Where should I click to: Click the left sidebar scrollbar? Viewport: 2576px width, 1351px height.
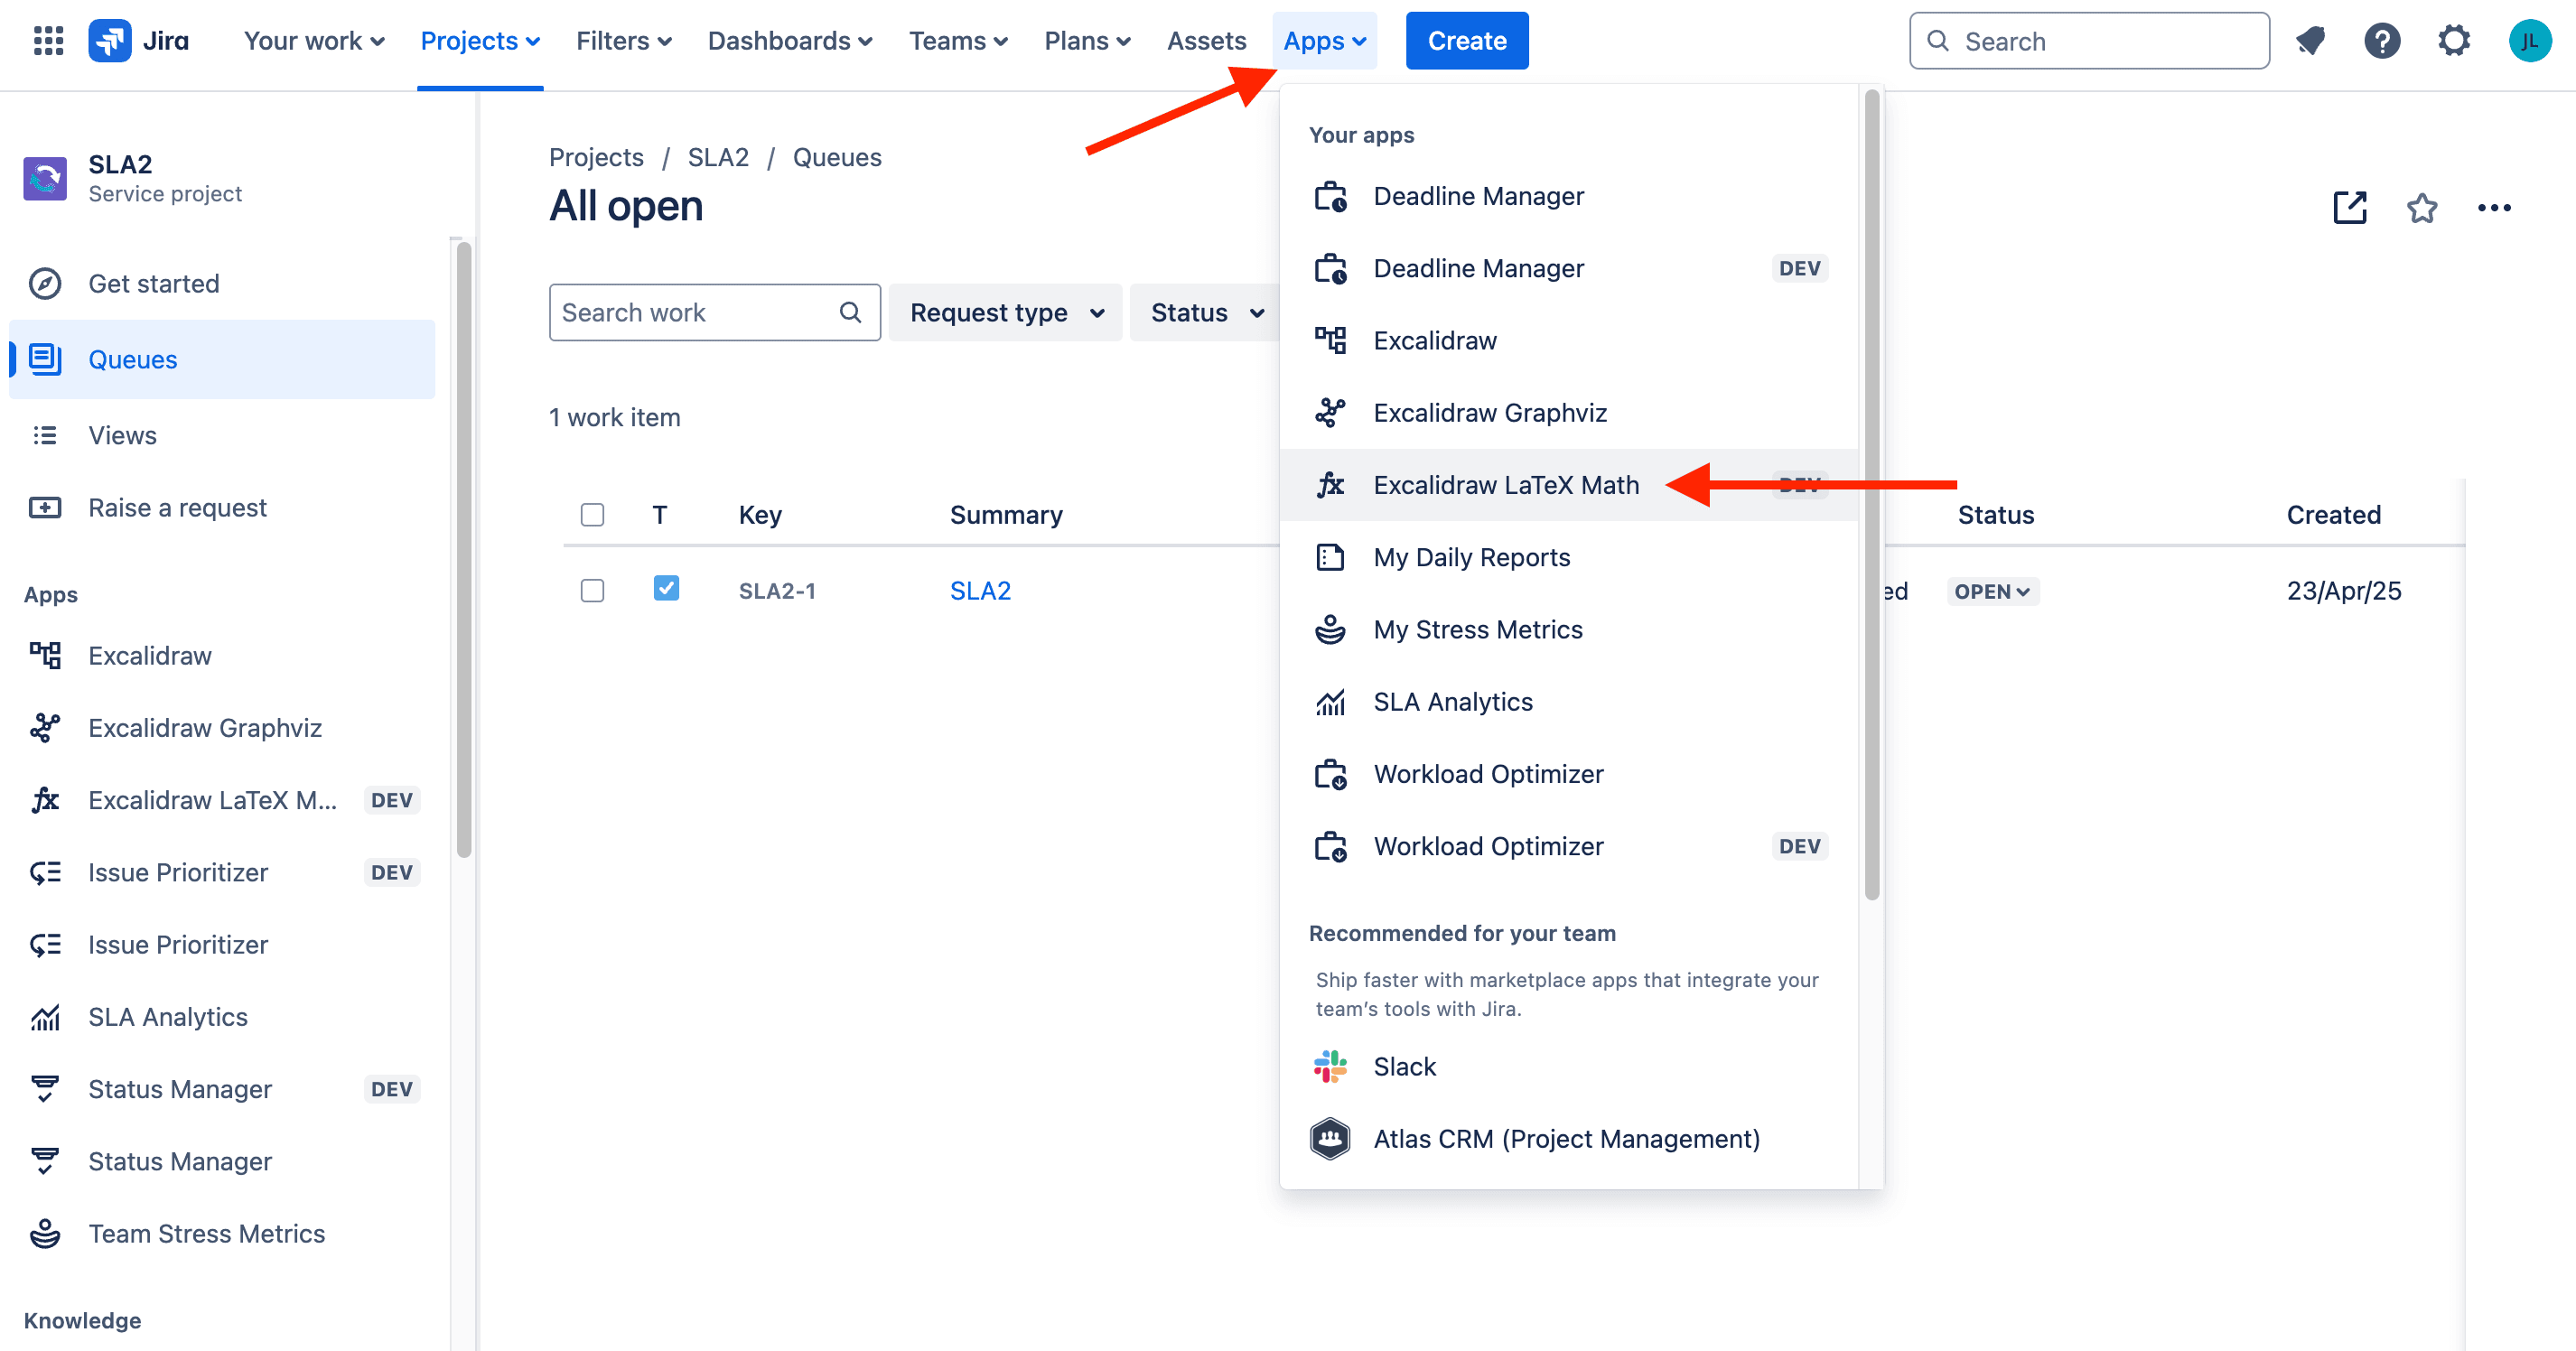463,550
